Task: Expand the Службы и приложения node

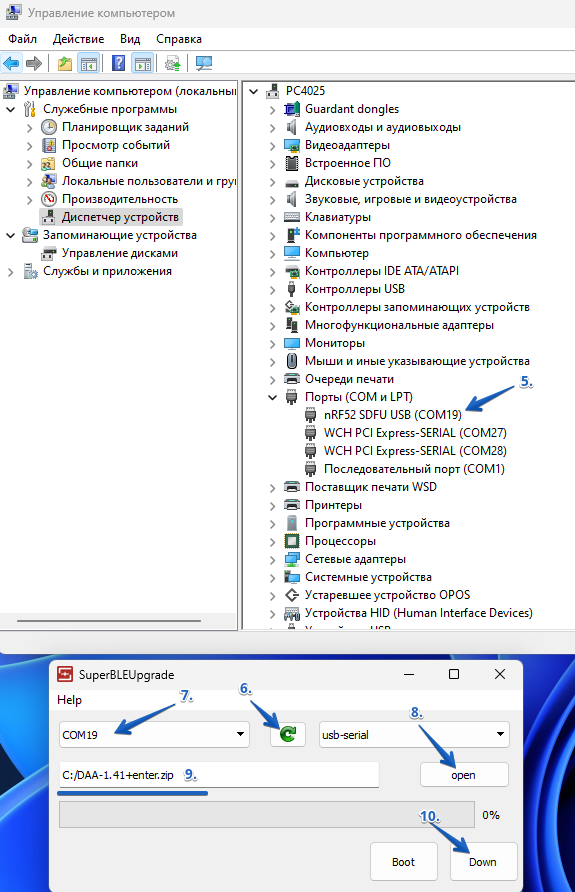Action: [x=11, y=271]
